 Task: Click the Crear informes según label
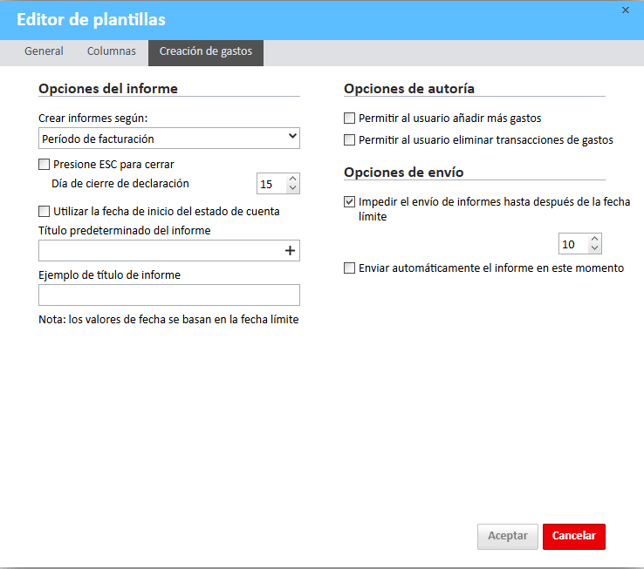coord(93,118)
